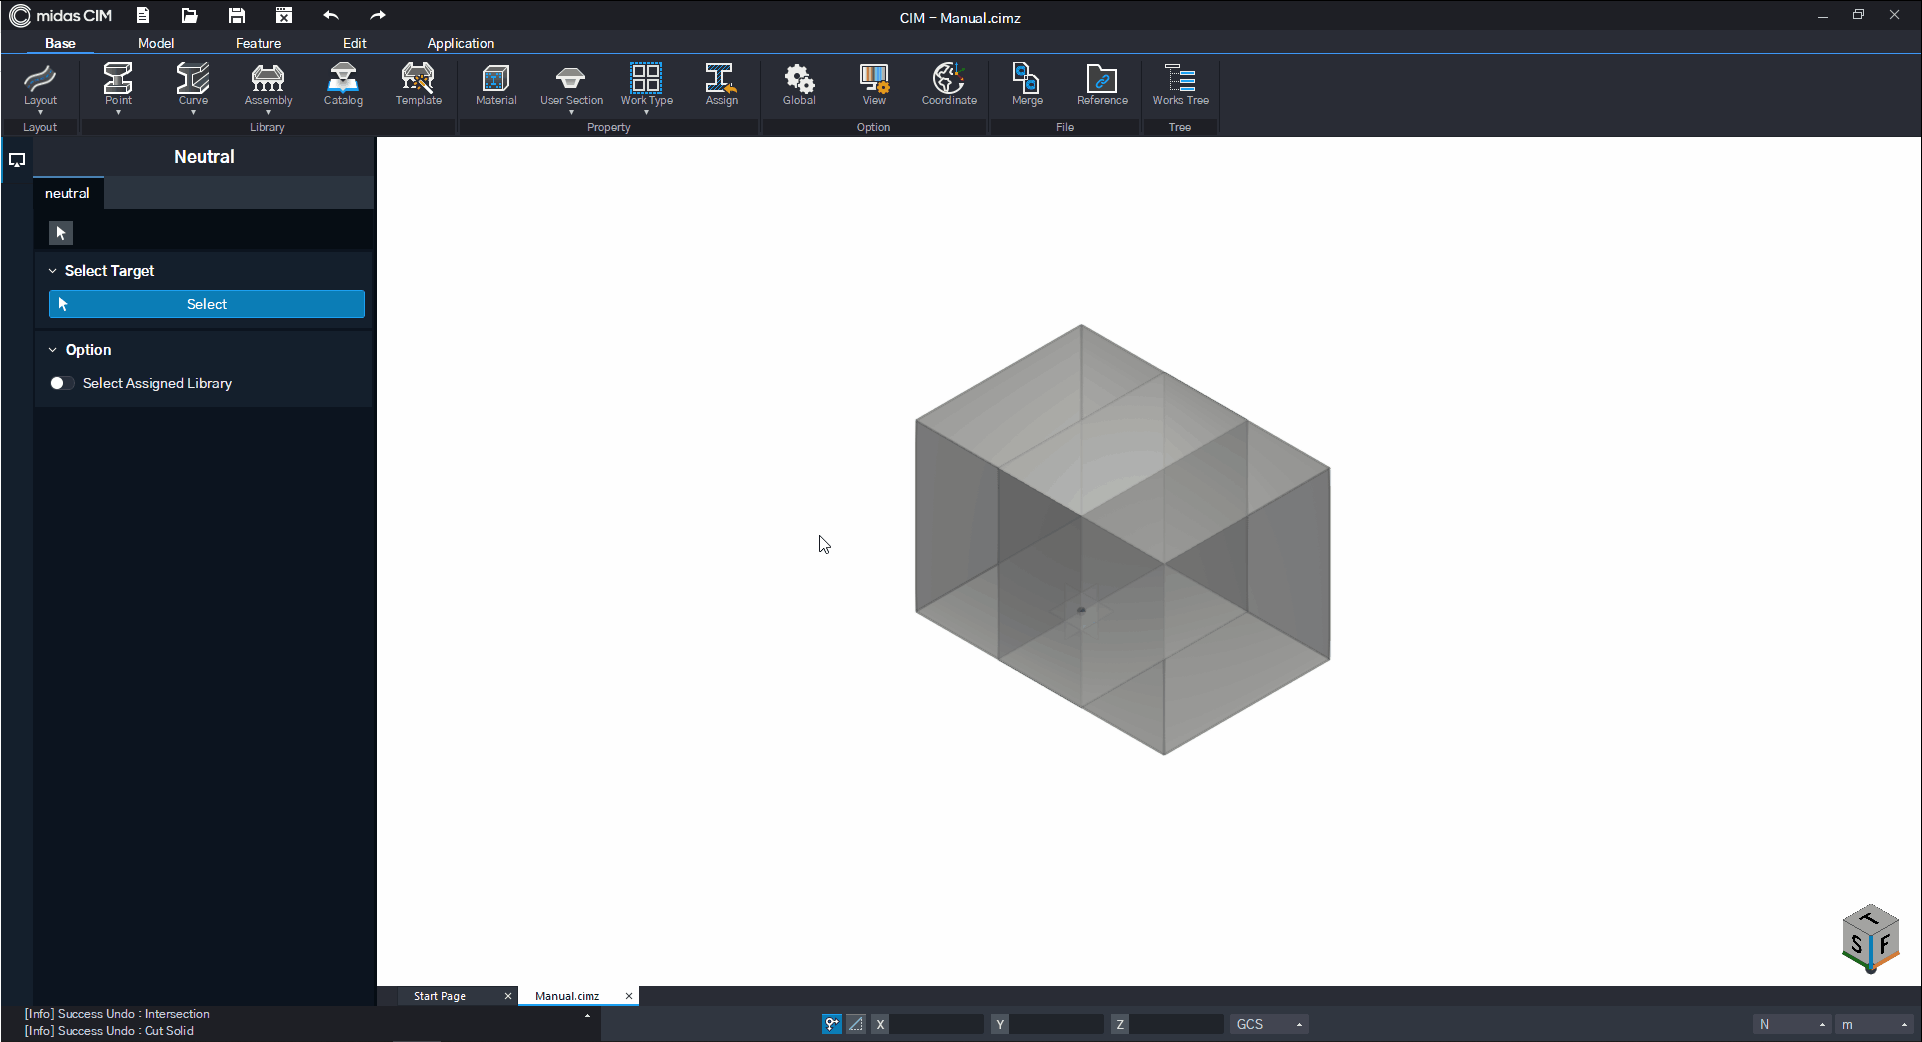Click the gray 3D solid box

1122,540
